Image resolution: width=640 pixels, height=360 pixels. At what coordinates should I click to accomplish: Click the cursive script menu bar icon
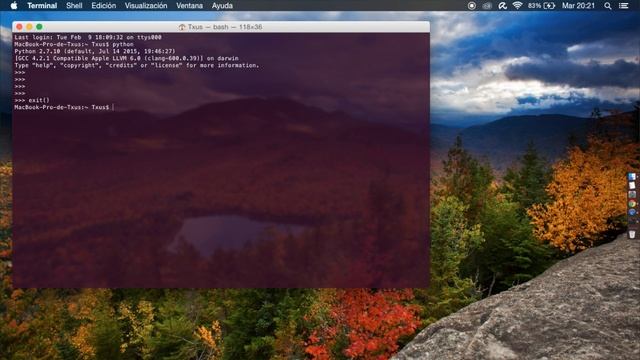[502, 6]
